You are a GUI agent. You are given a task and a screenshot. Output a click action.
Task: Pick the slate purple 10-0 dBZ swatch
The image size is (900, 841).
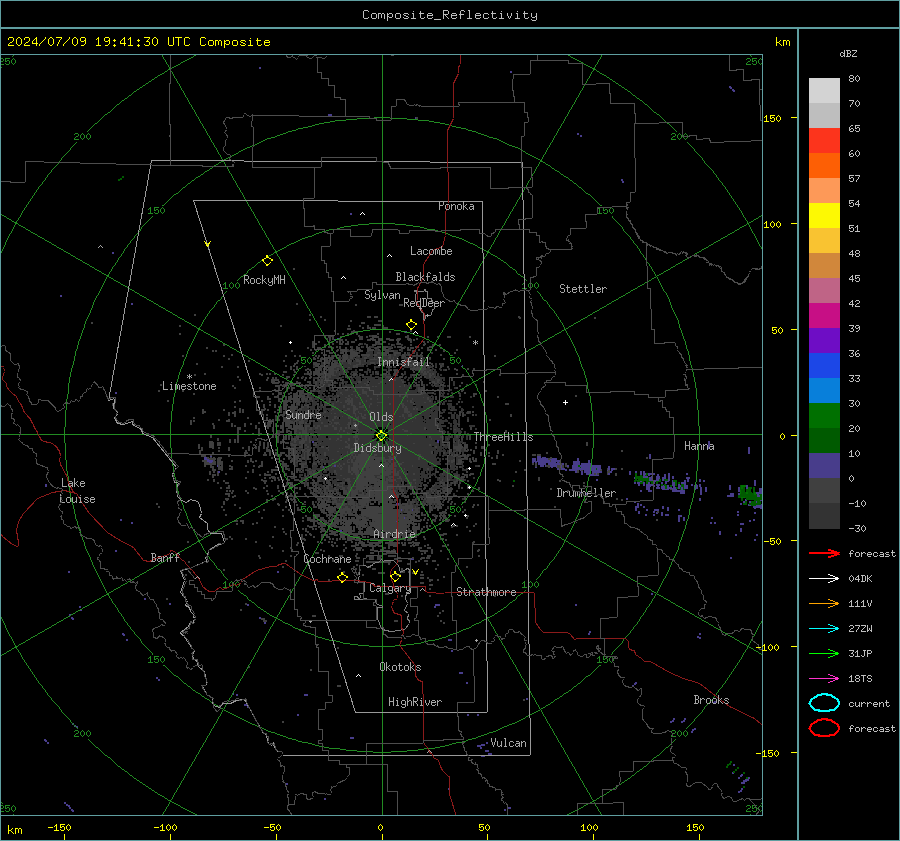coord(824,466)
